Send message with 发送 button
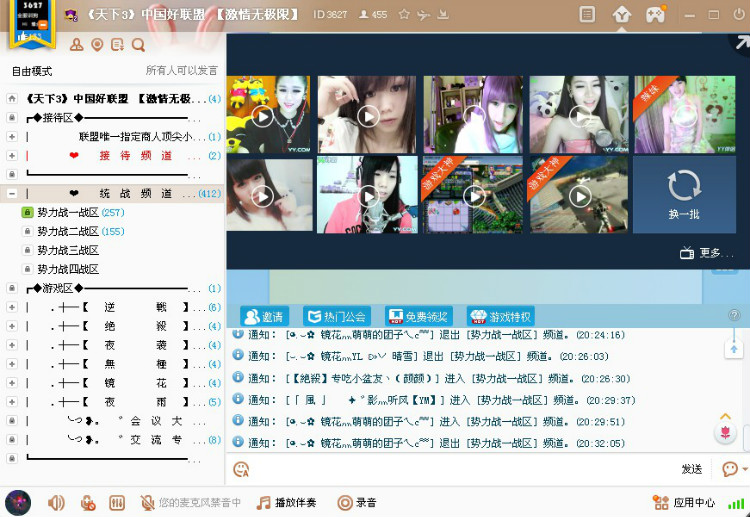750x517 pixels. tap(692, 469)
